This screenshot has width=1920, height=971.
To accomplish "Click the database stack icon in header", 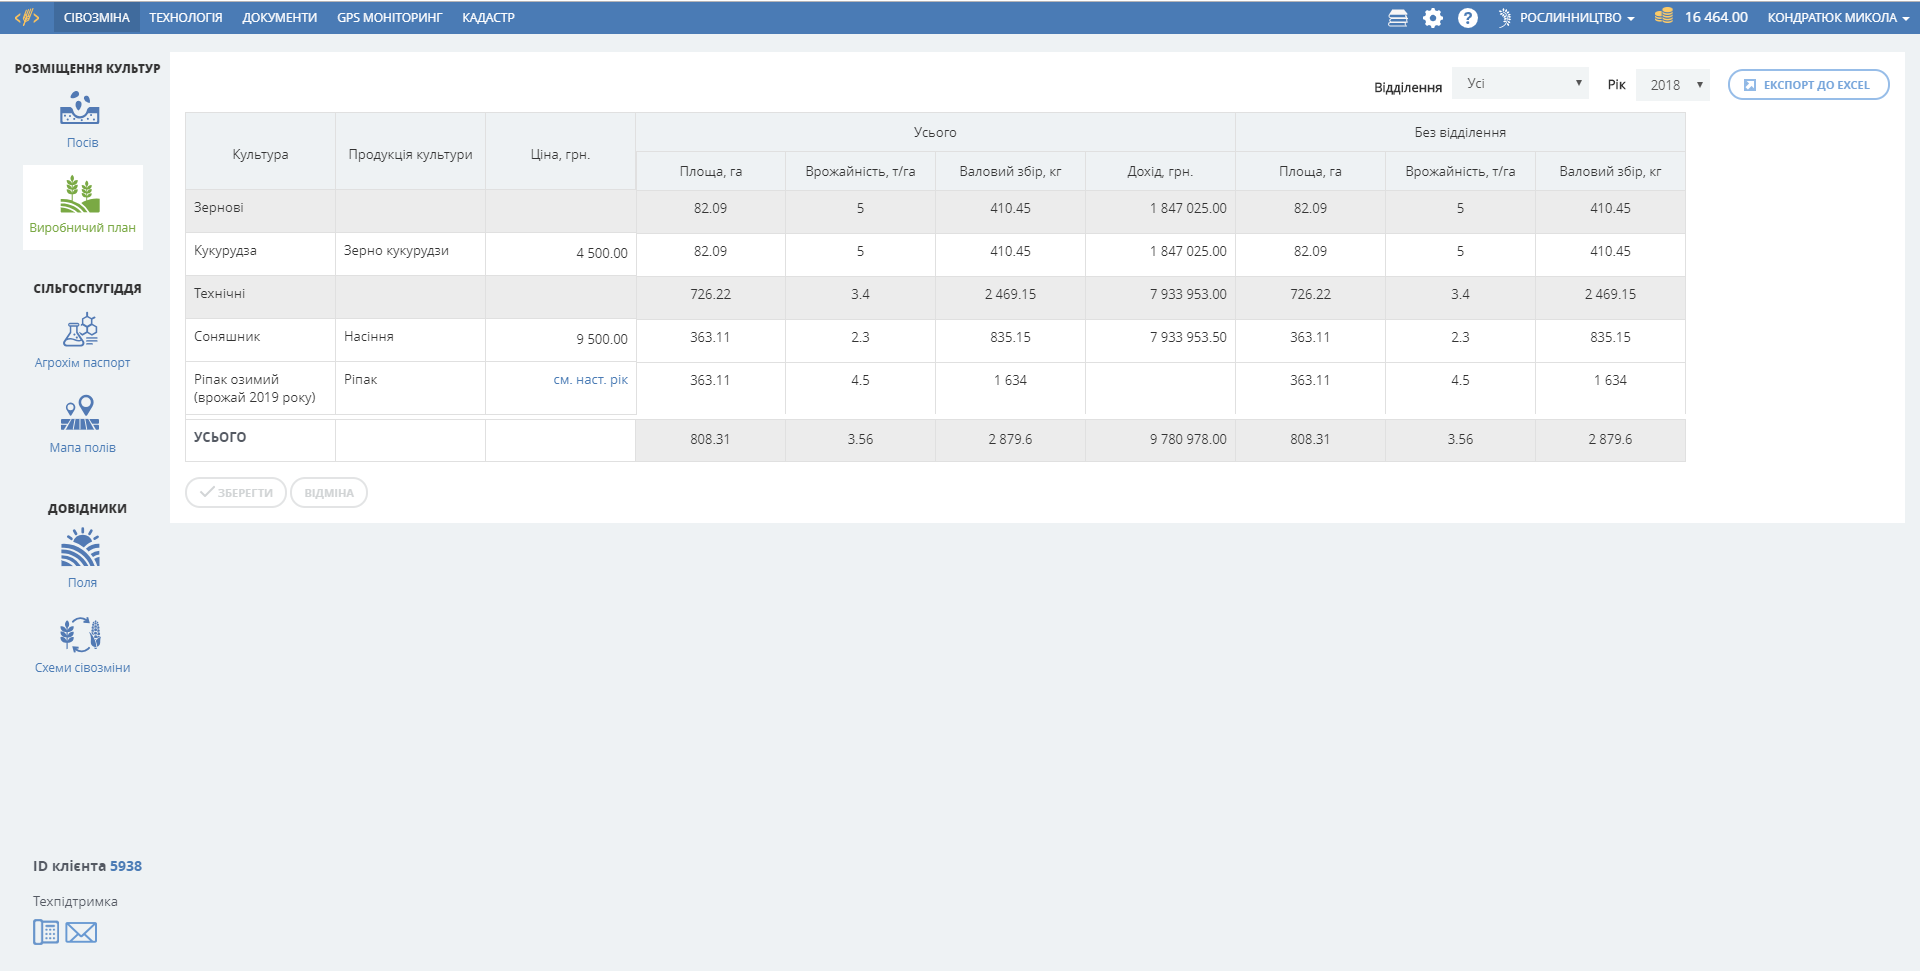I will pyautogui.click(x=1398, y=18).
